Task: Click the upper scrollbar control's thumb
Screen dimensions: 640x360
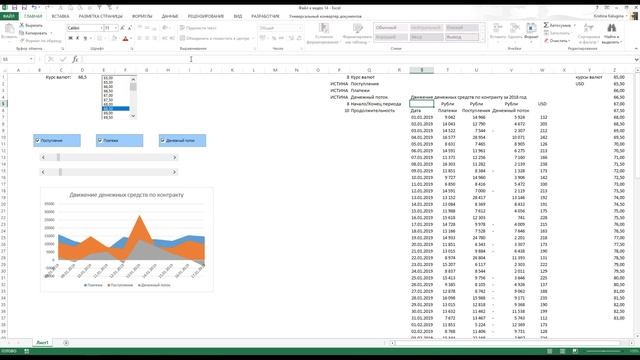Action: click(x=58, y=158)
